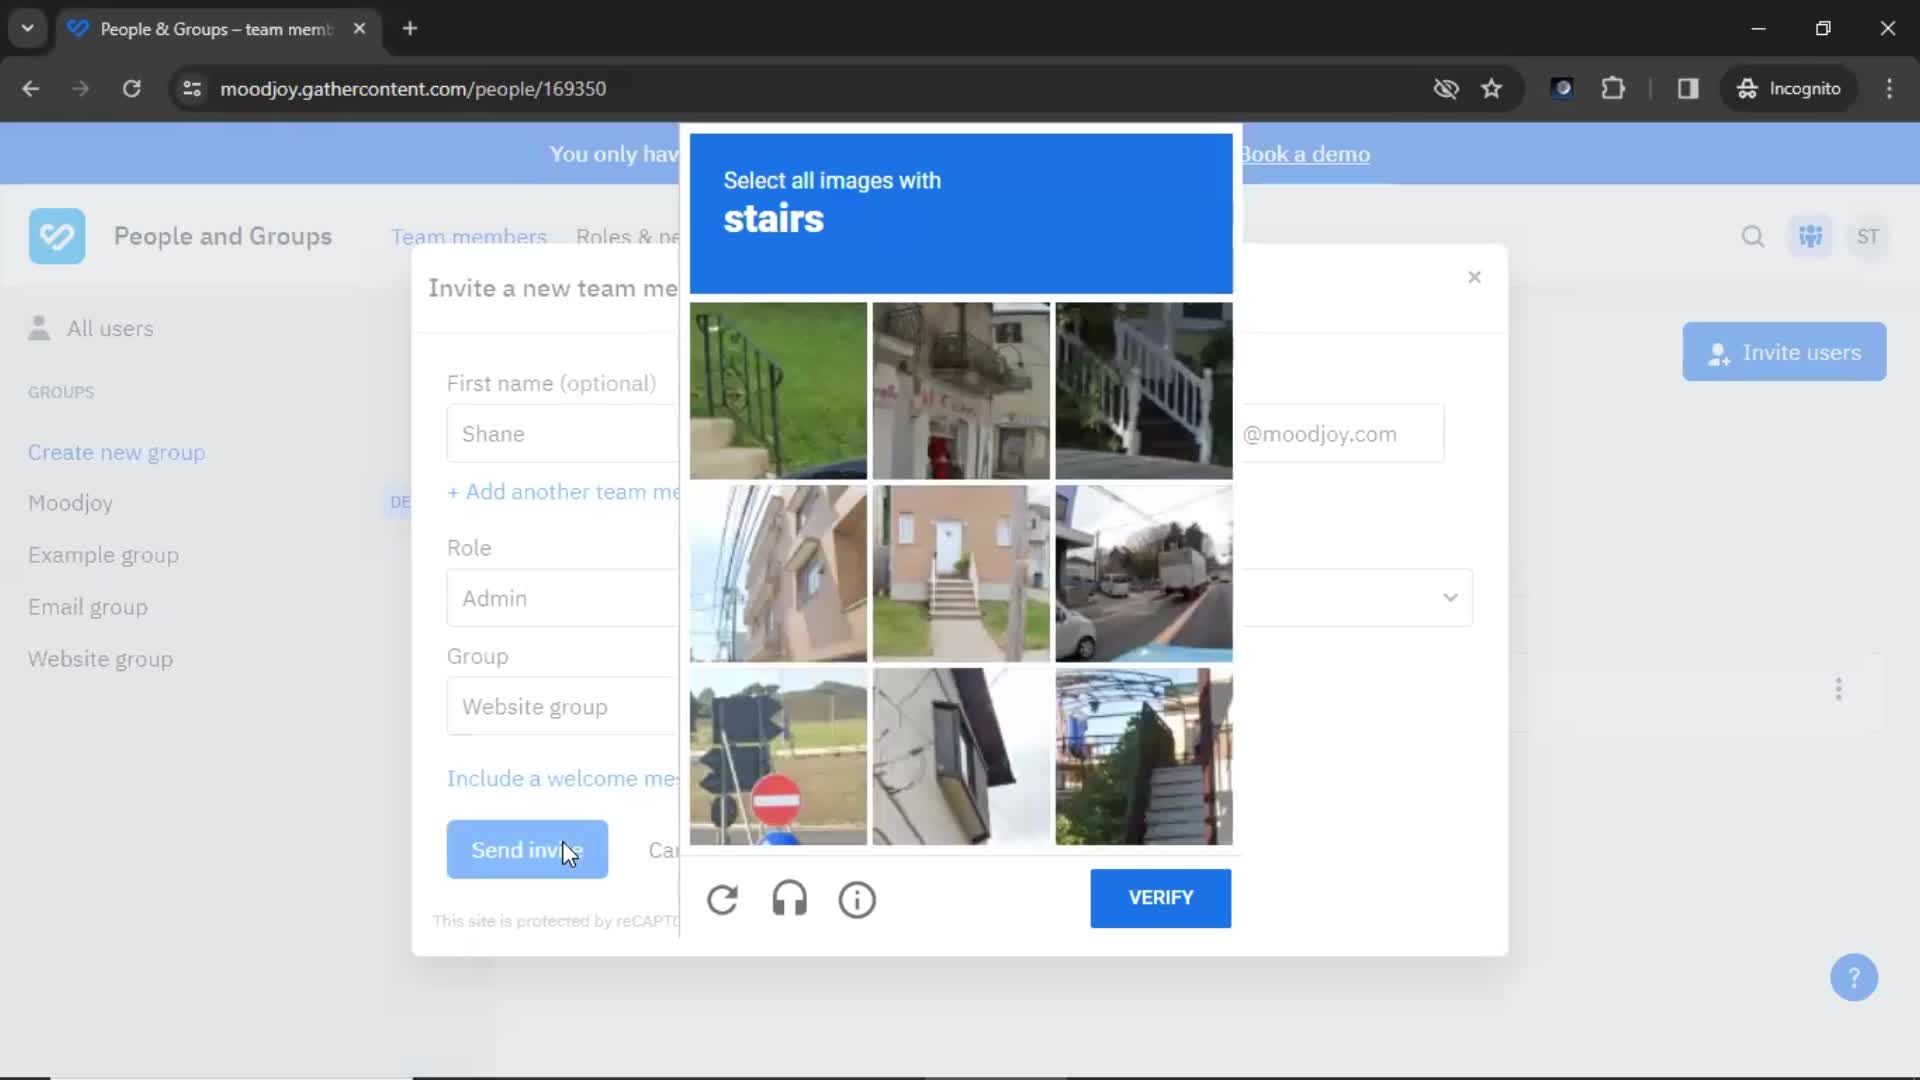Select the audio/headphone CAPTCHA icon

(790, 898)
